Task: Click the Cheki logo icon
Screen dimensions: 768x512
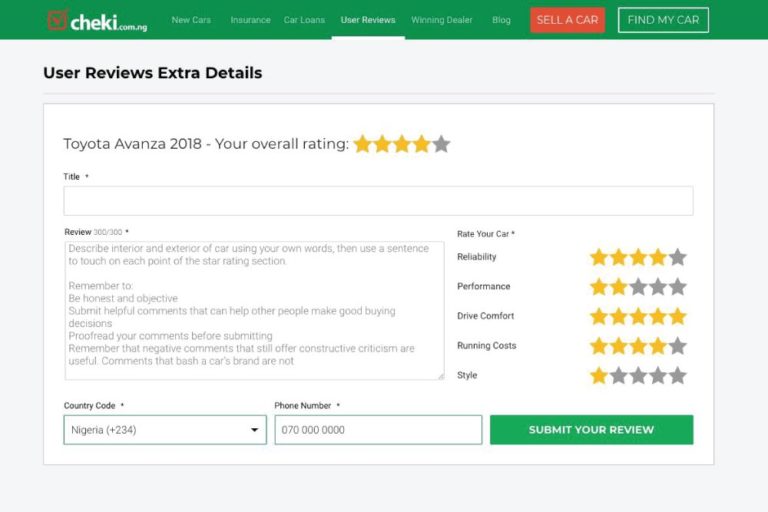Action: [x=57, y=20]
